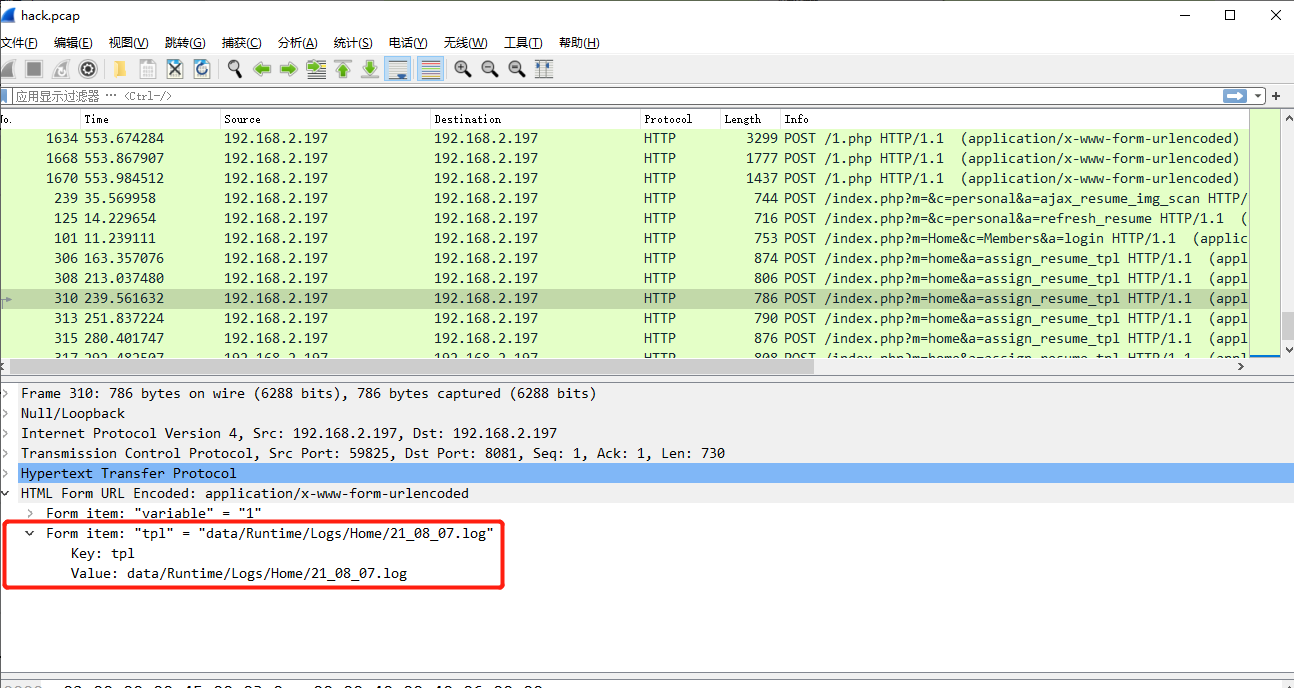
Task: Collapse HTML Form URL Encoded node
Action: 6,493
